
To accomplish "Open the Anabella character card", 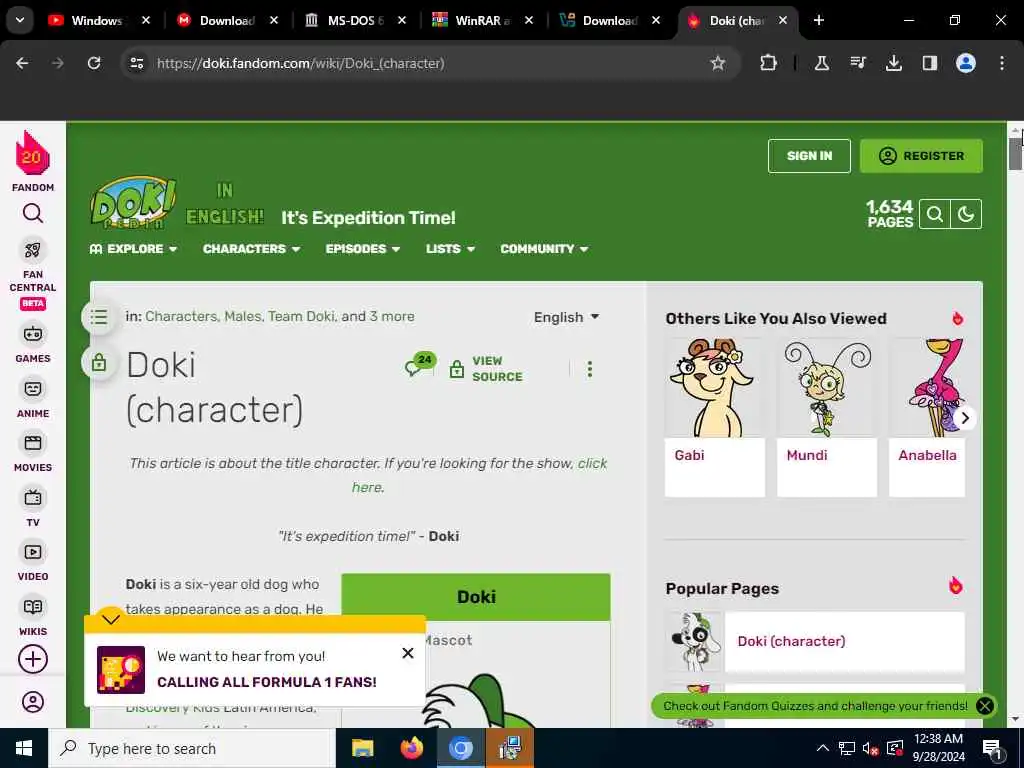I will pyautogui.click(x=927, y=417).
